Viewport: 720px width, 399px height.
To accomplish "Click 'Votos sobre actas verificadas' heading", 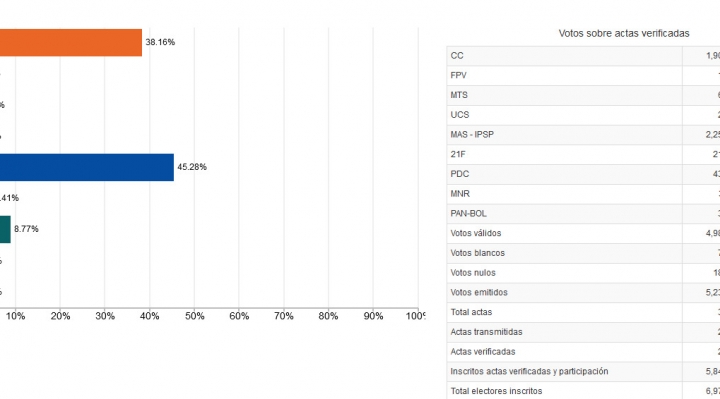I will coord(624,34).
